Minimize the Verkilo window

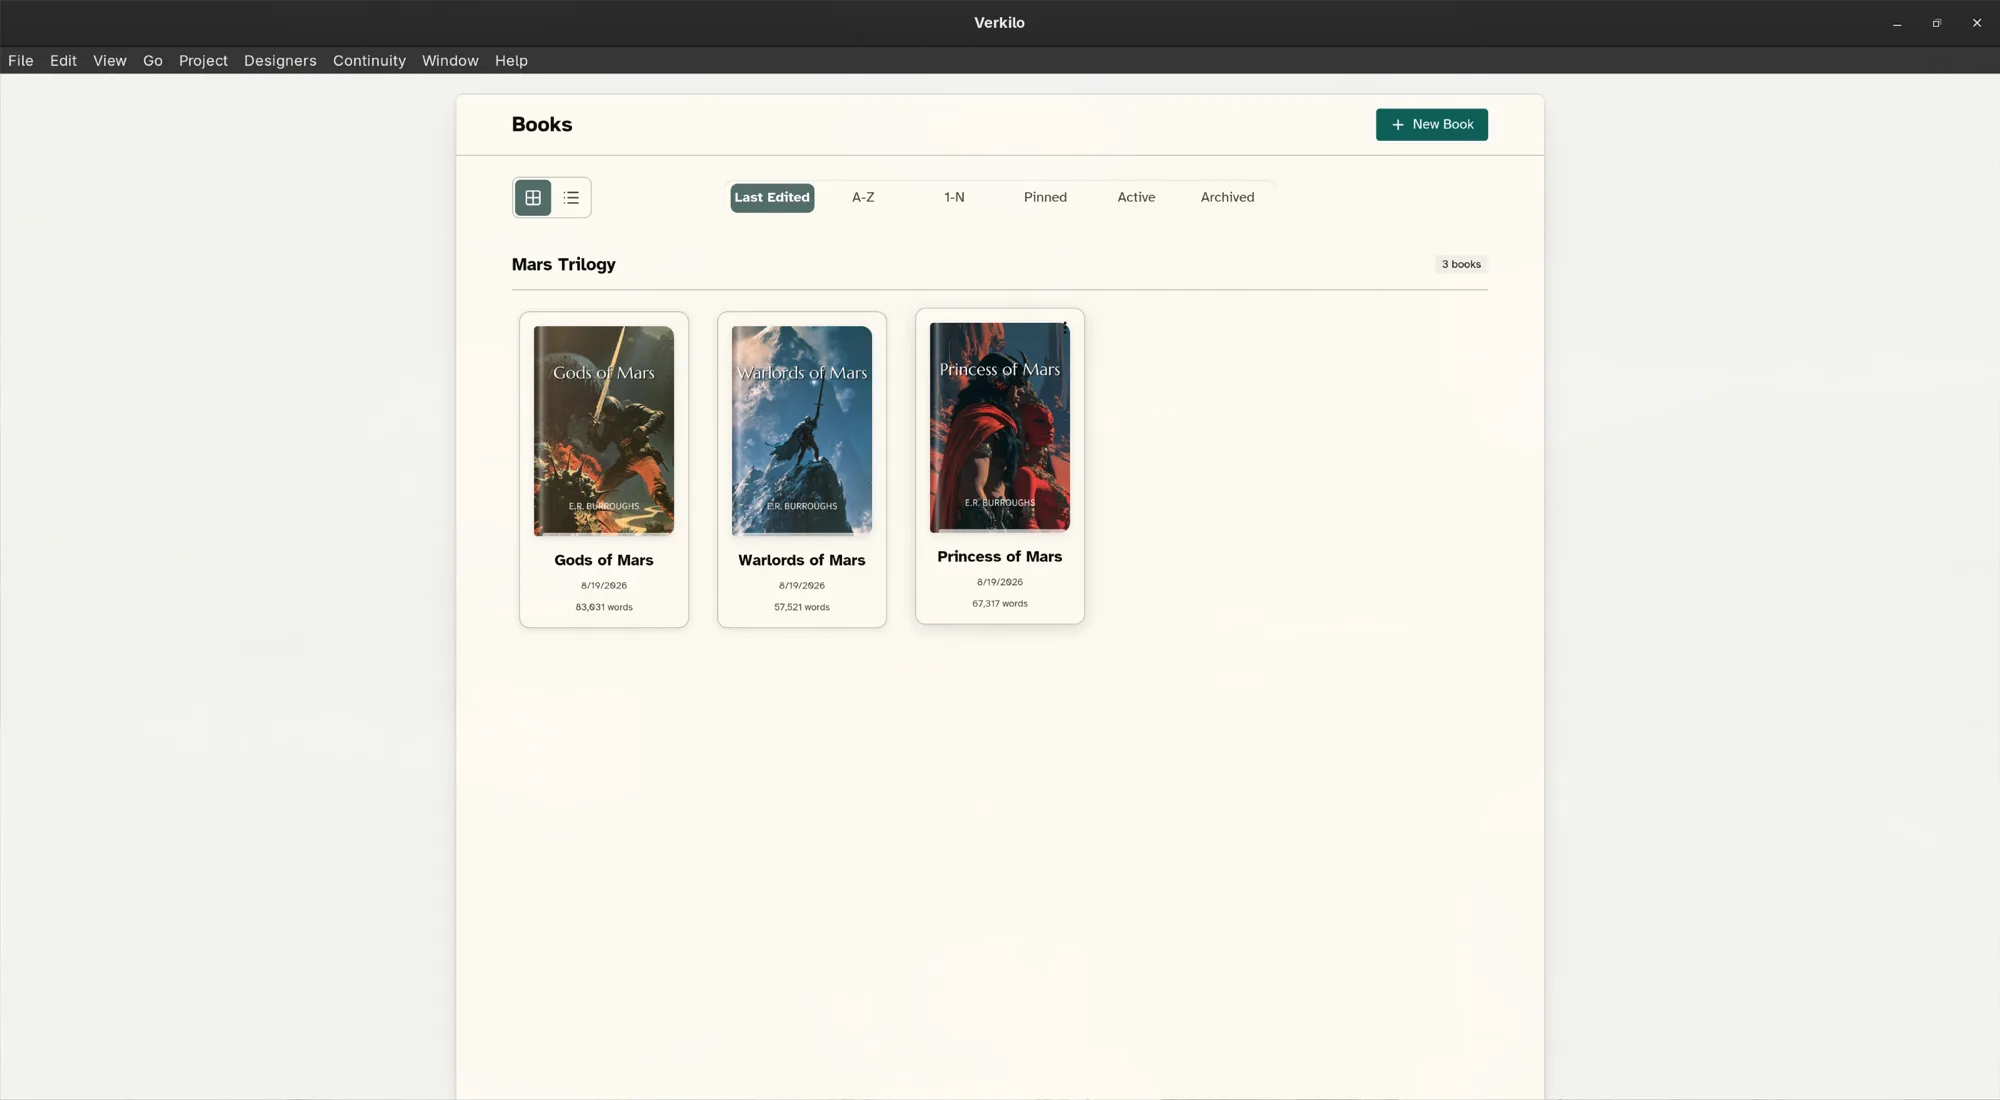(x=1897, y=23)
